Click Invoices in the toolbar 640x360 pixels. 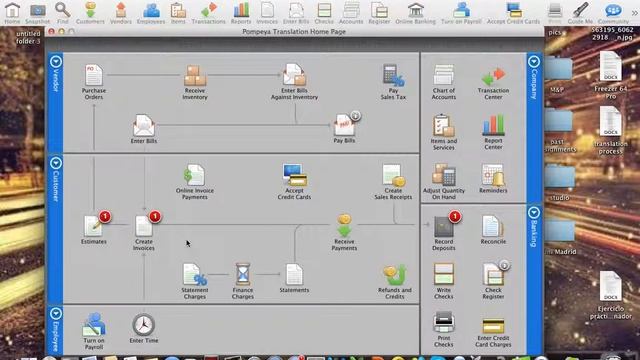[267, 13]
